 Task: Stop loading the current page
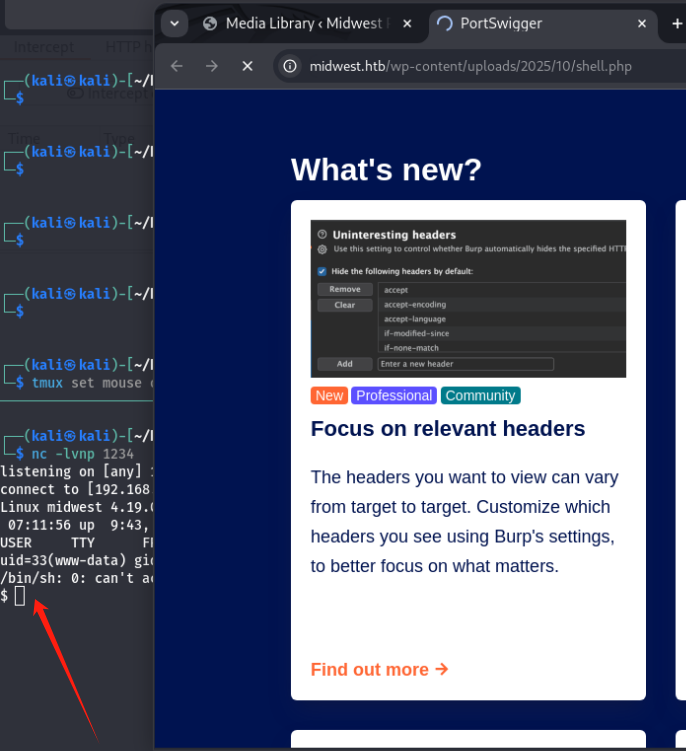[x=247, y=66]
